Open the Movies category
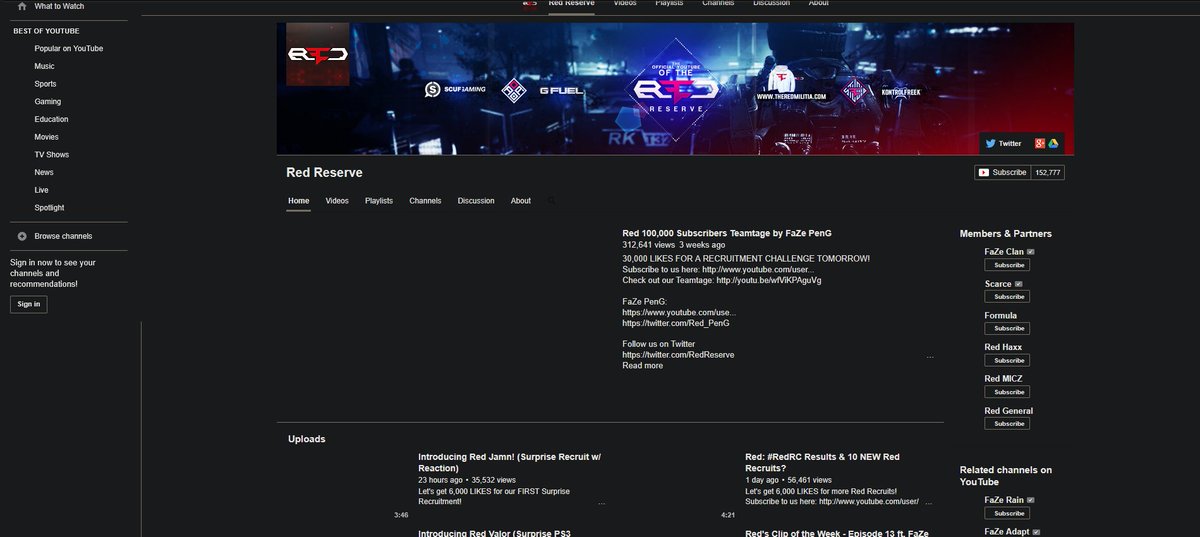 tap(46, 137)
